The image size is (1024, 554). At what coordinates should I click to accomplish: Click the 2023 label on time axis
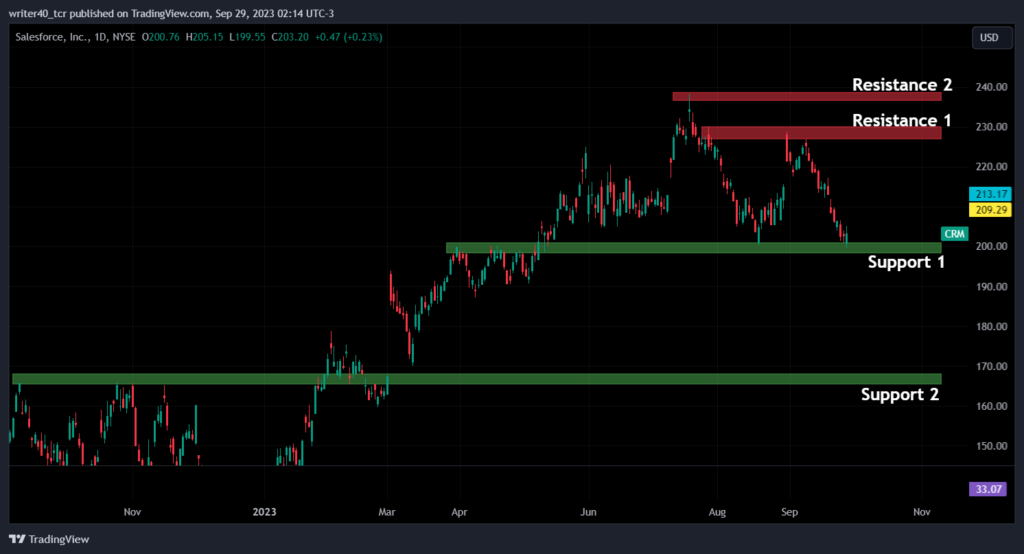(264, 512)
